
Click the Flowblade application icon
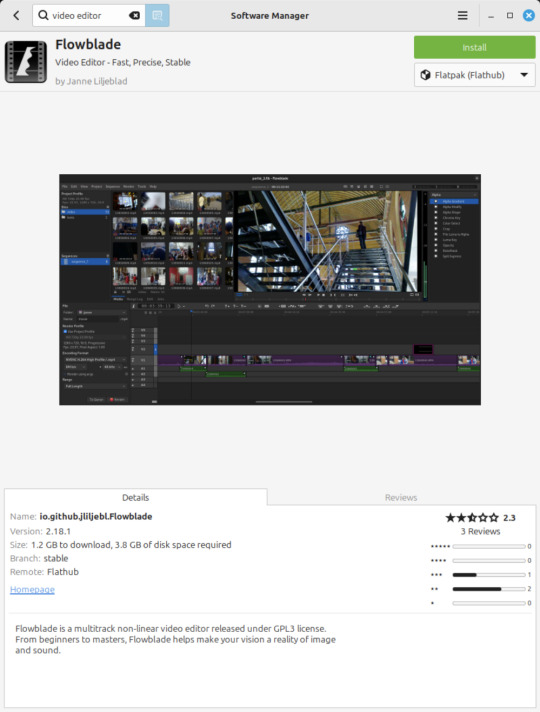pyautogui.click(x=26, y=62)
